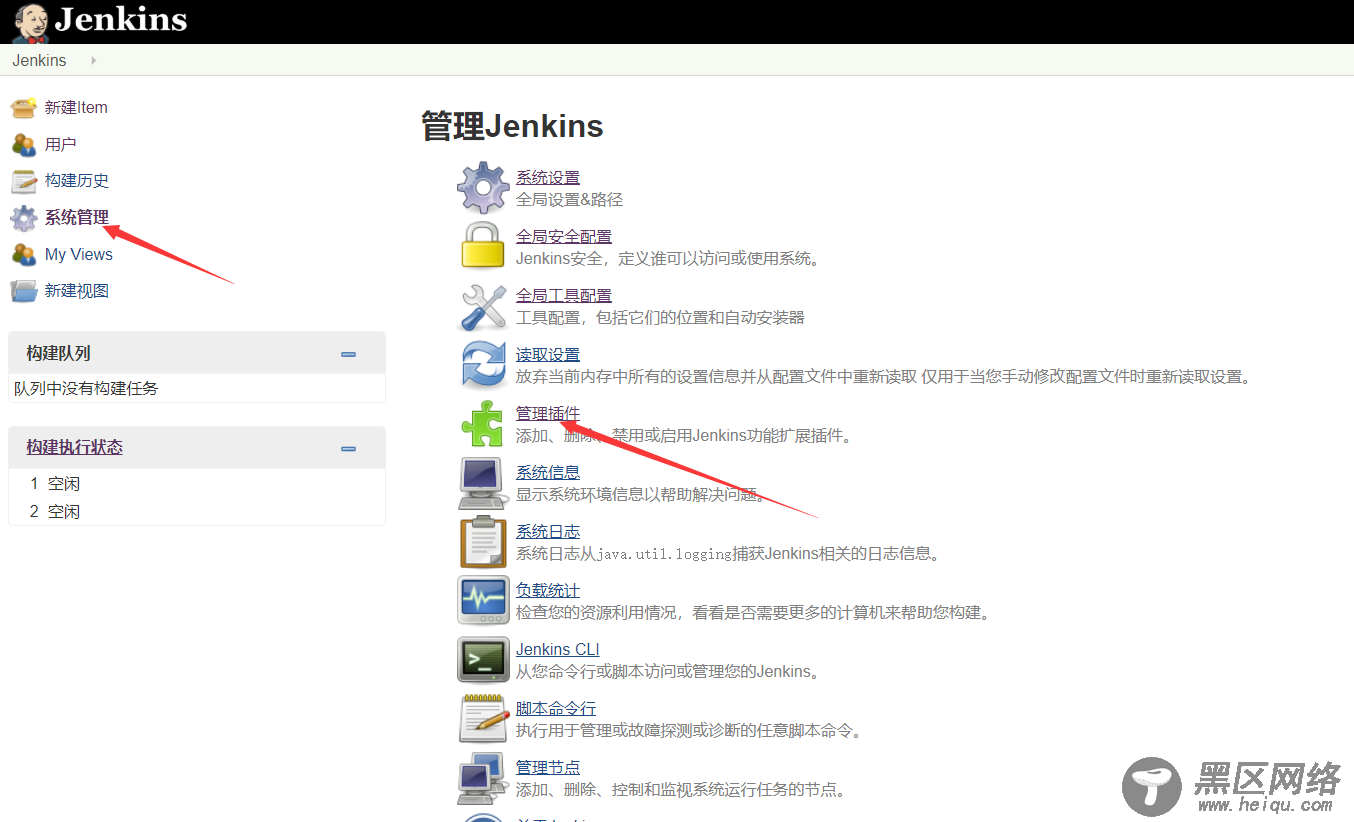Click the 系统设置 gear icon
The height and width of the screenshot is (822, 1354).
(483, 188)
